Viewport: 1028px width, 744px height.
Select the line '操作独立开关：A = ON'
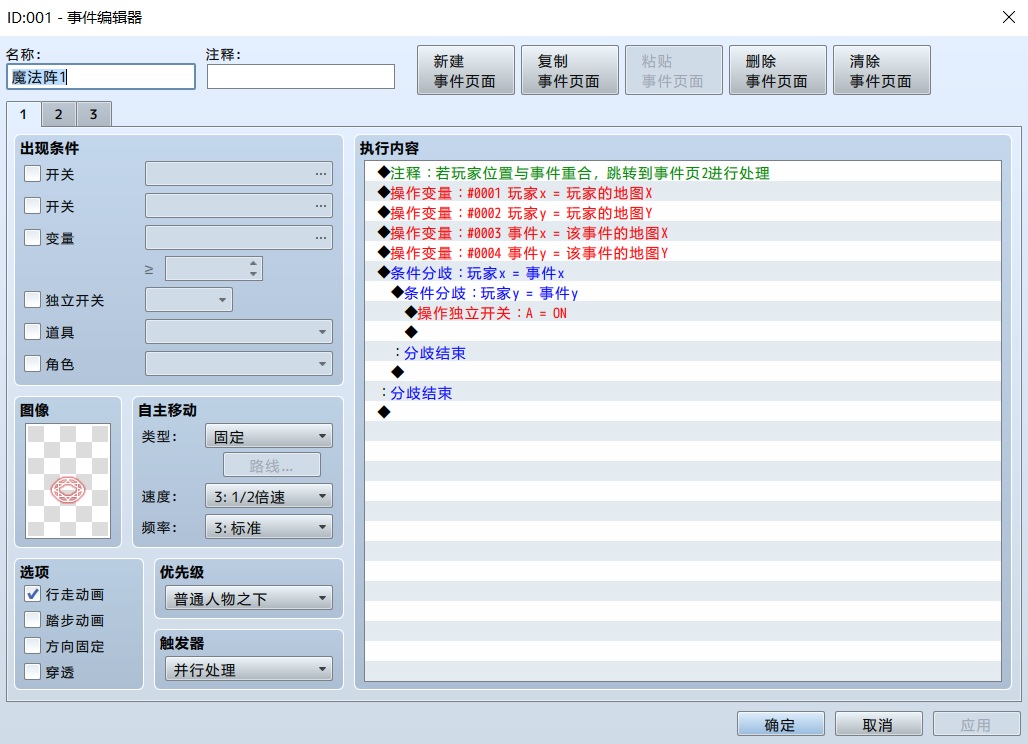coord(682,313)
